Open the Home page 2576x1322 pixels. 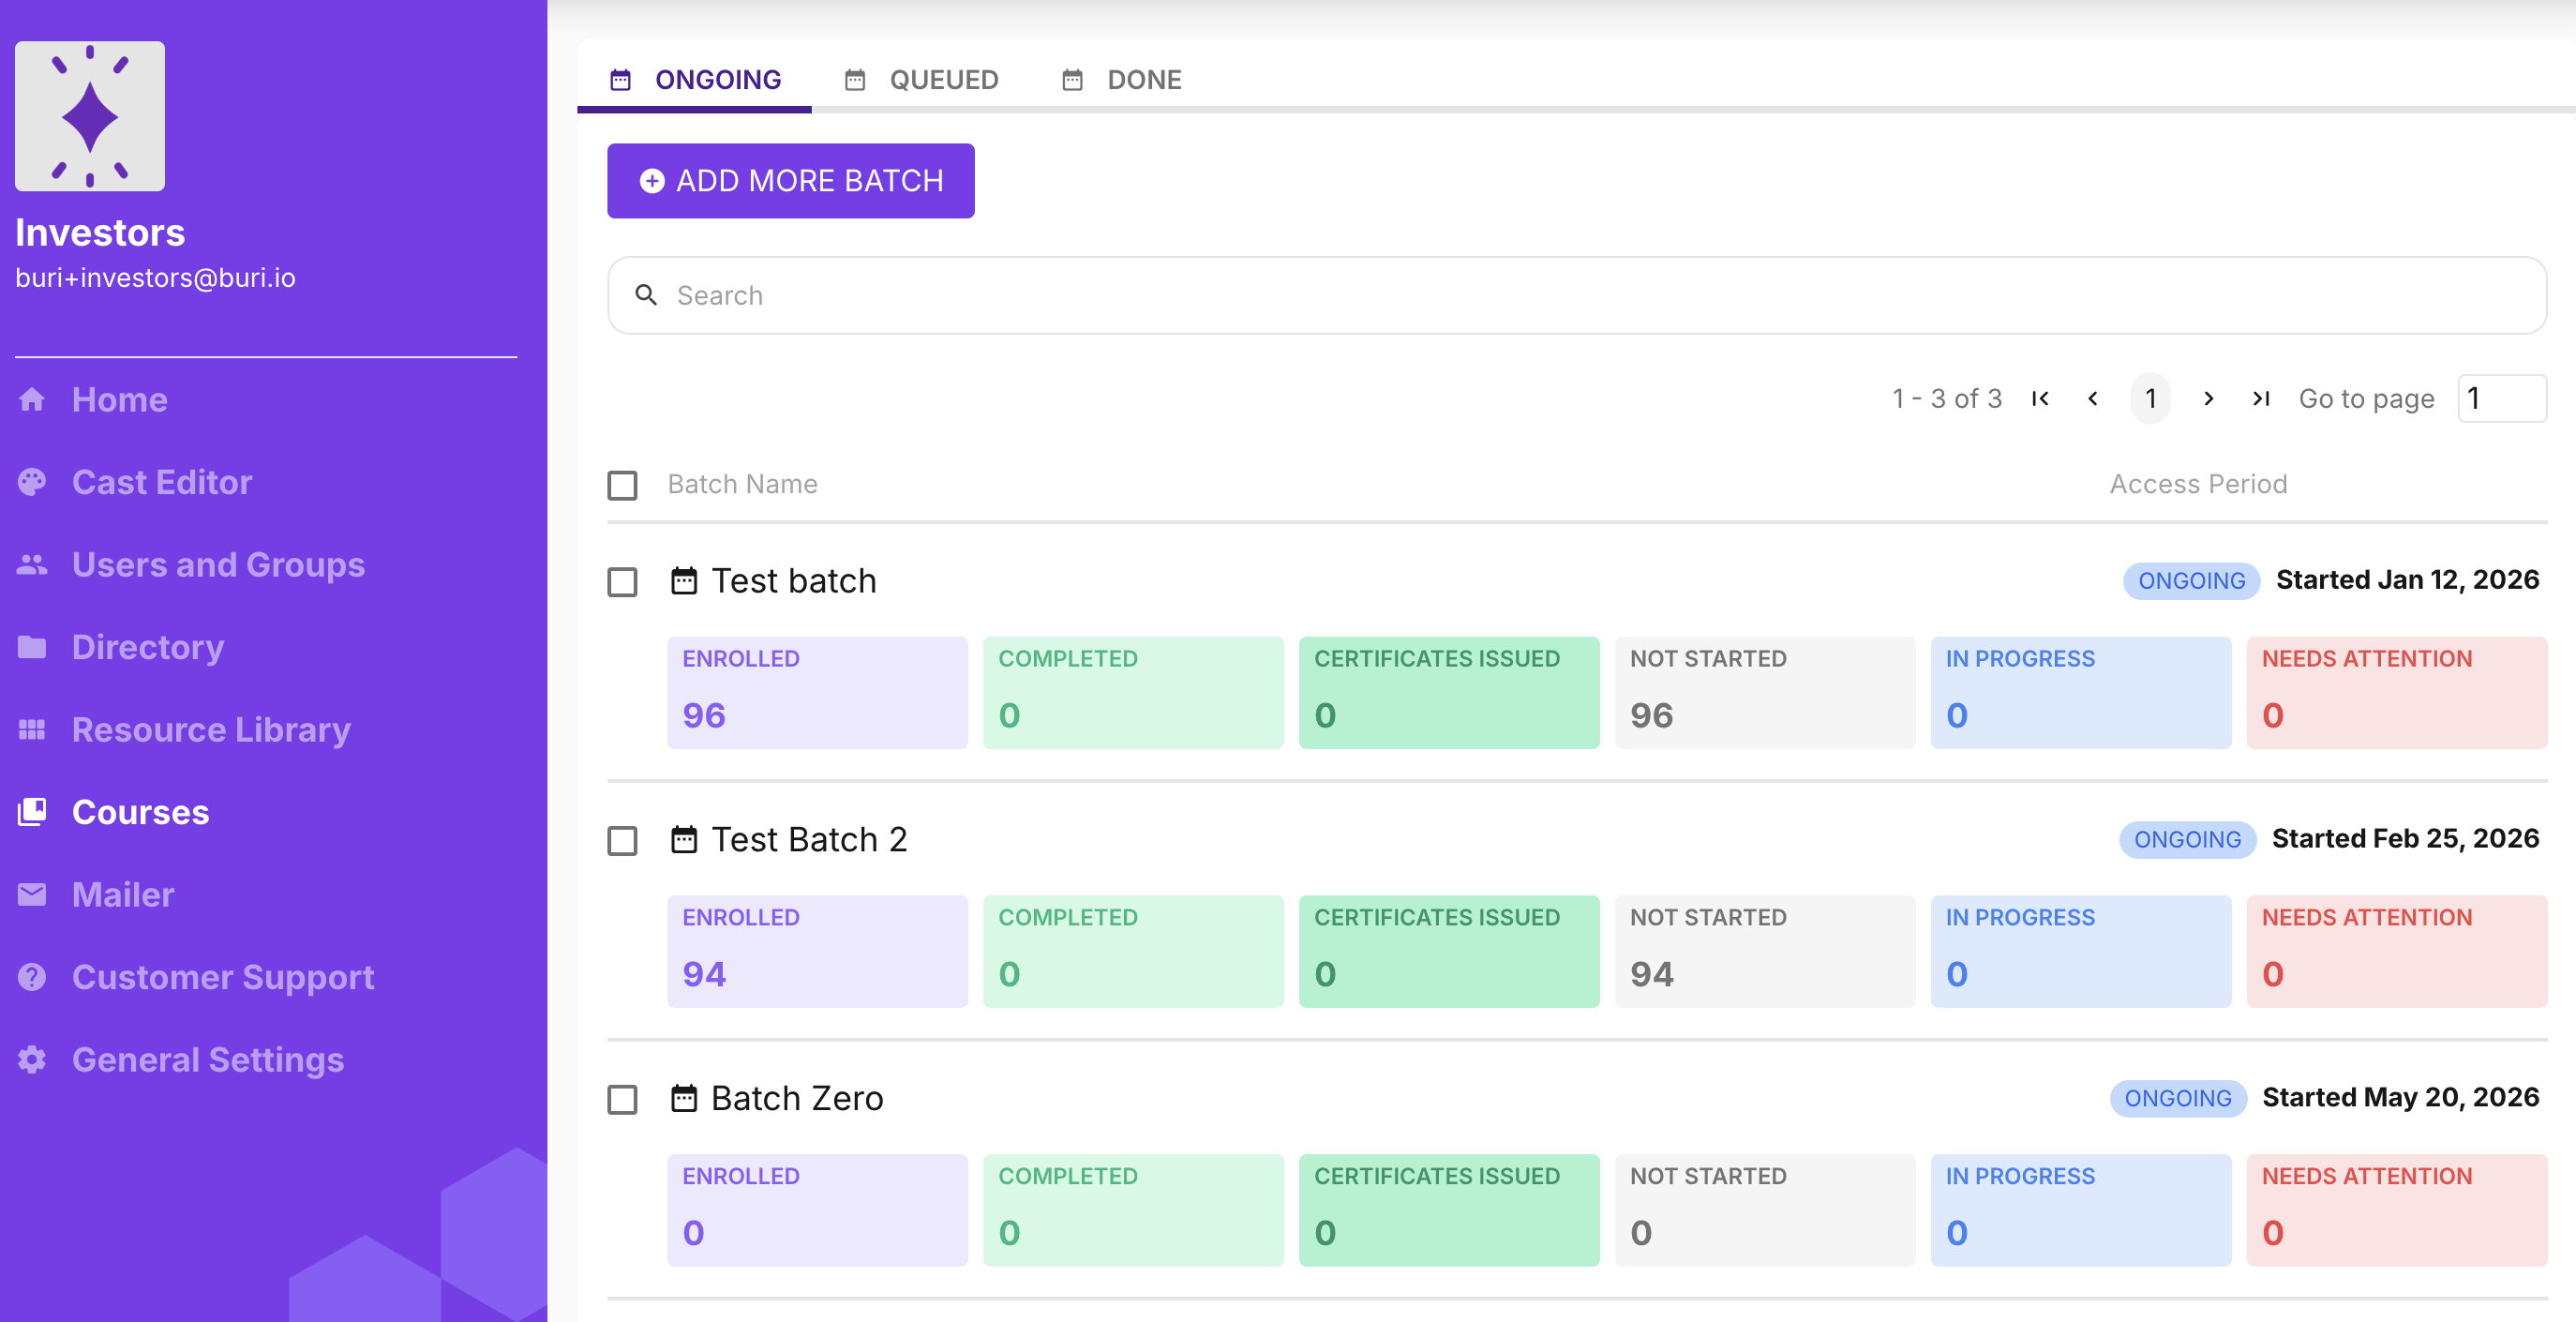pyautogui.click(x=119, y=400)
